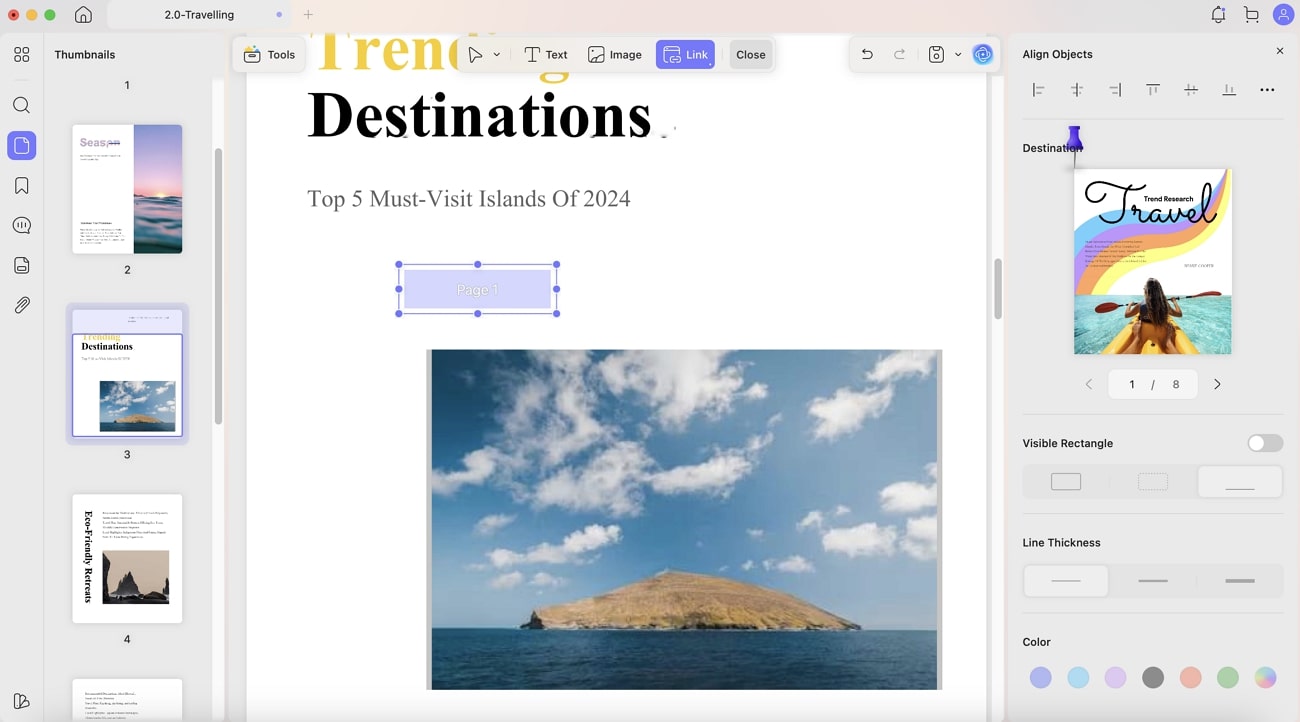Screen dimensions: 1300x722
Task: Select the page 4 thumbnail
Action: (127, 558)
